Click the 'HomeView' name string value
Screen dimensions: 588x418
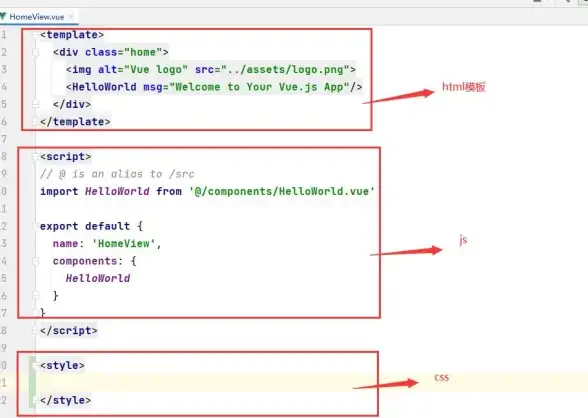[x=124, y=244]
